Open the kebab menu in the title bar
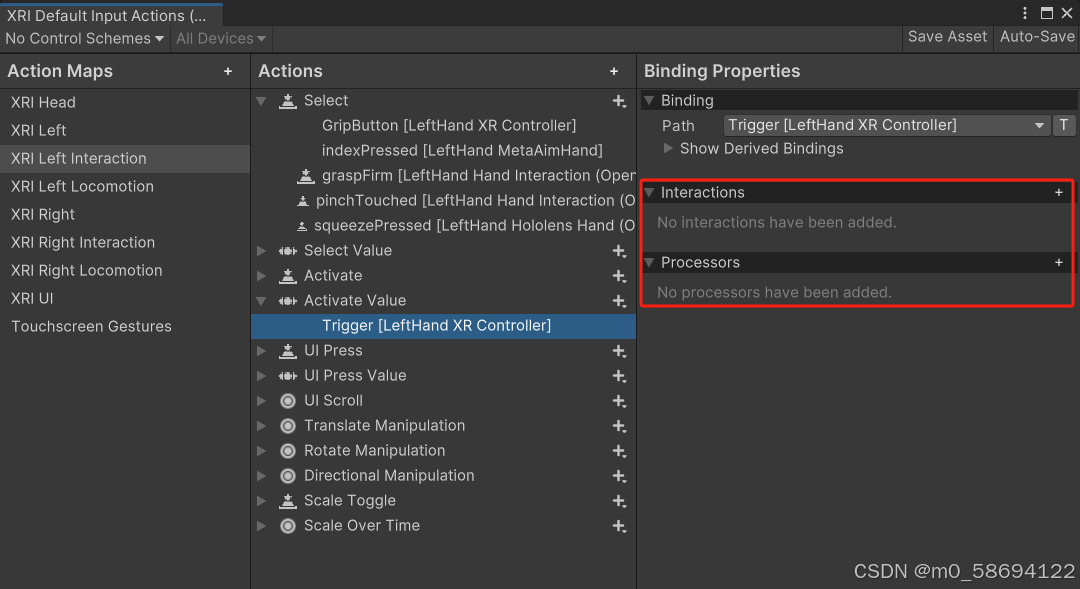 [1023, 11]
